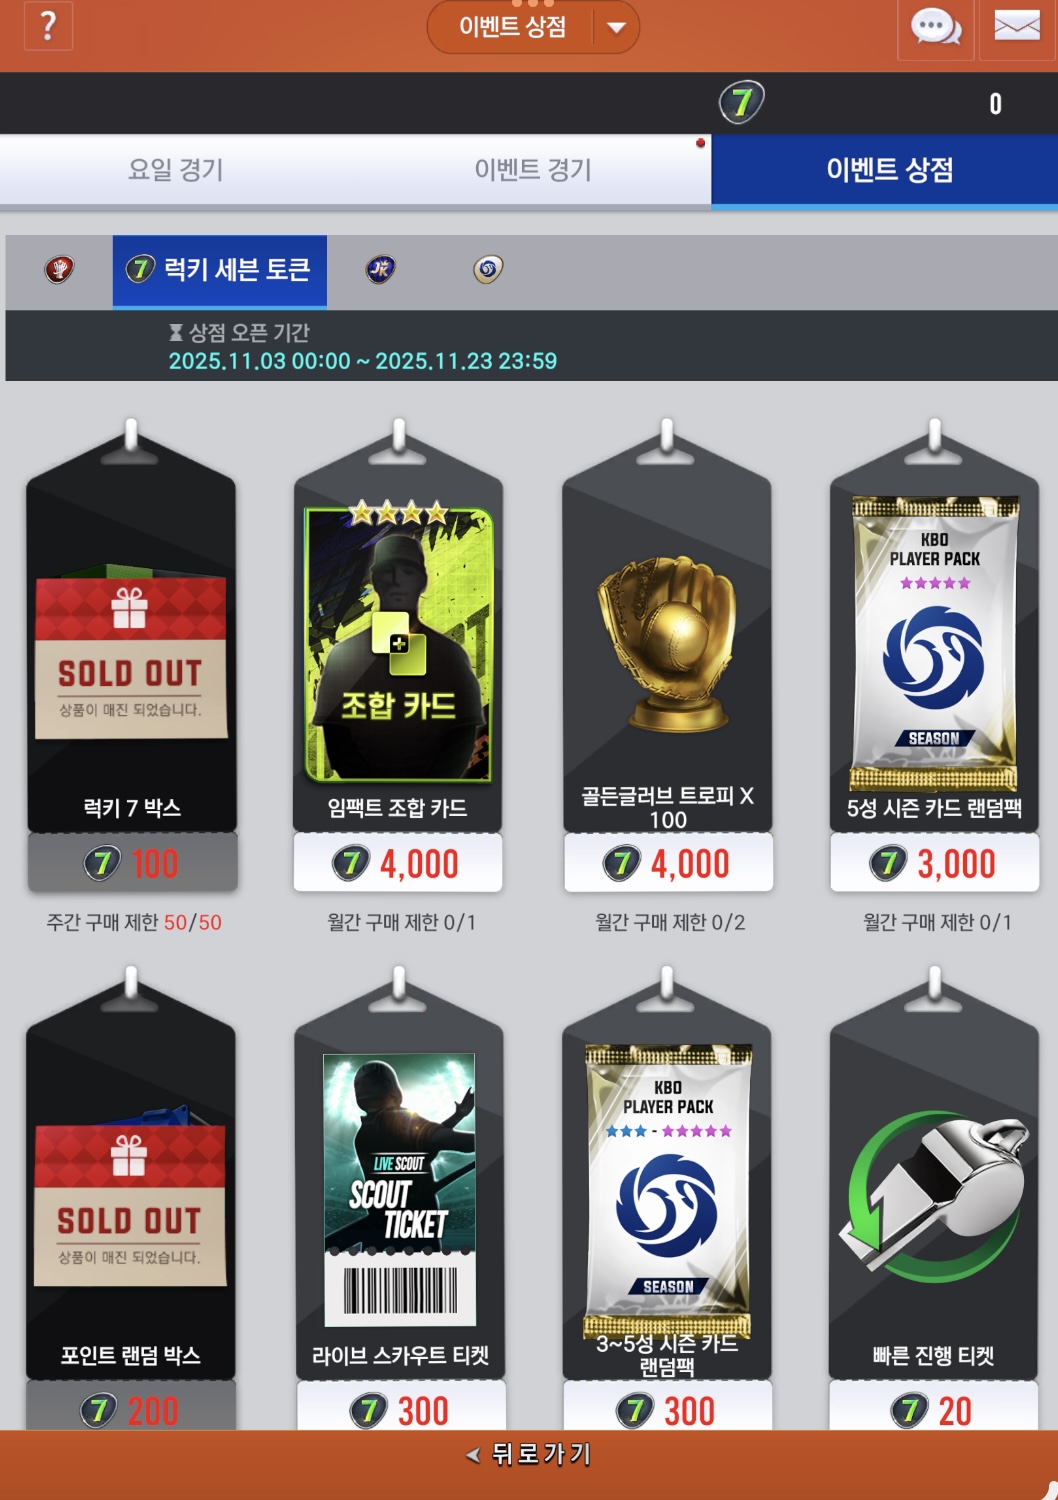Image resolution: width=1058 pixels, height=1500 pixels.
Task: Select the red trophy token tab
Action: point(59,269)
